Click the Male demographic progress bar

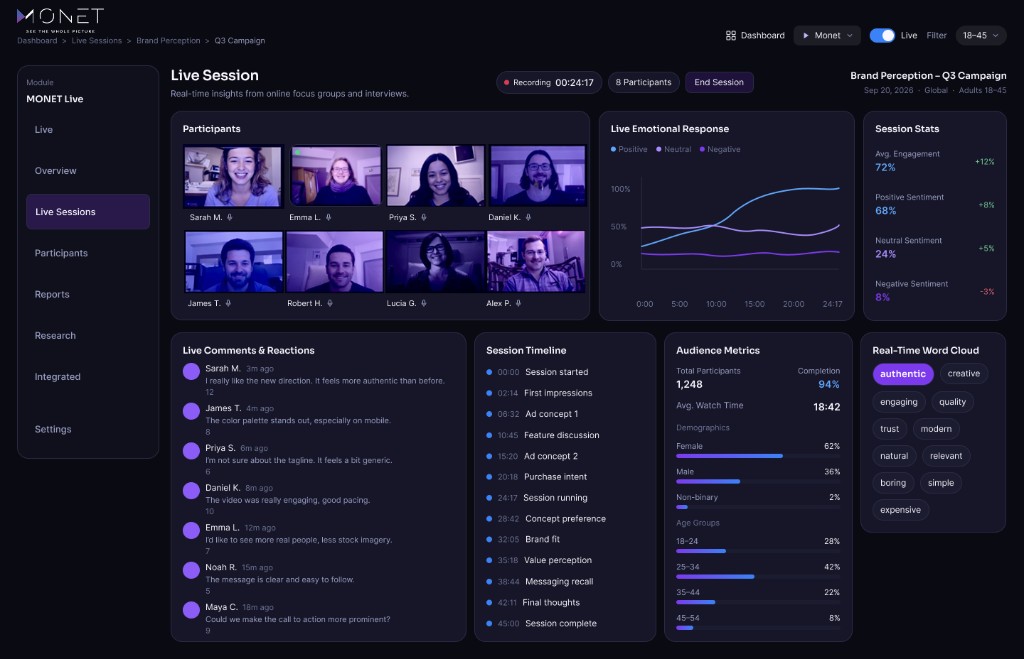tap(758, 481)
